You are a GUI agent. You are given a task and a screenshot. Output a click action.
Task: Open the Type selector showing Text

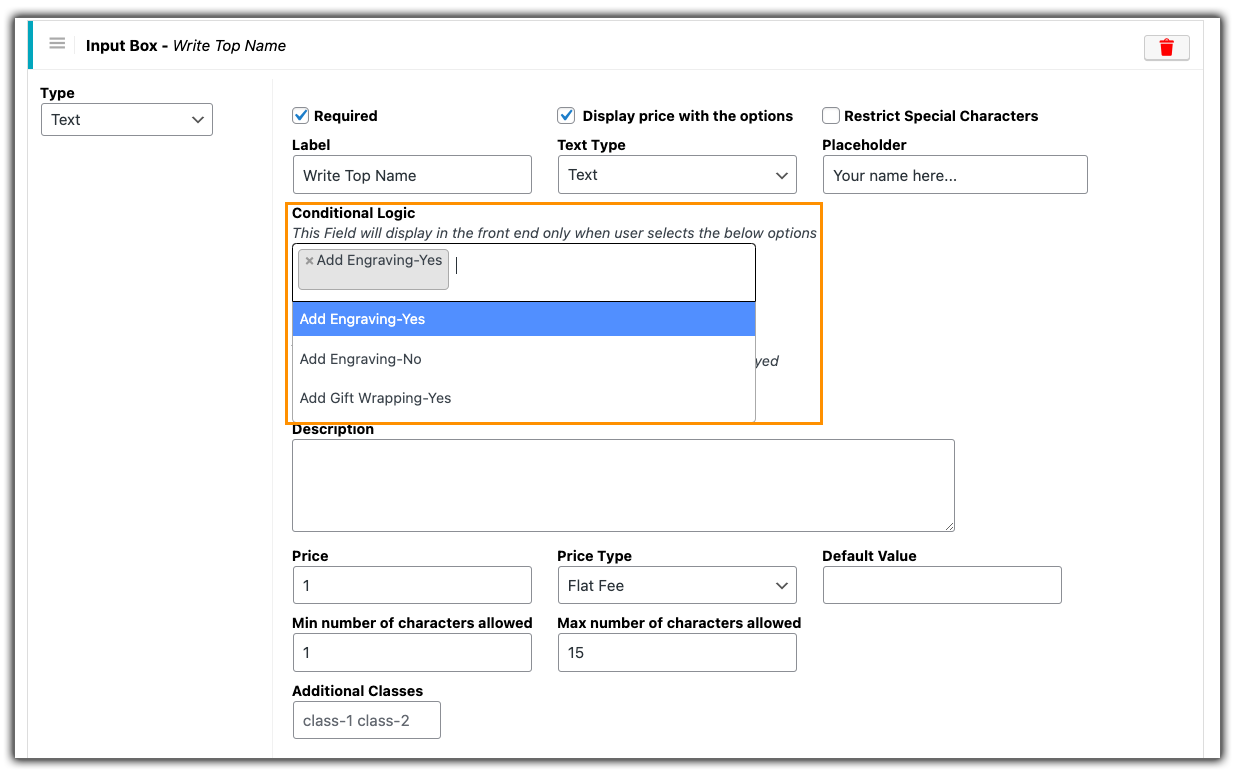click(126, 119)
